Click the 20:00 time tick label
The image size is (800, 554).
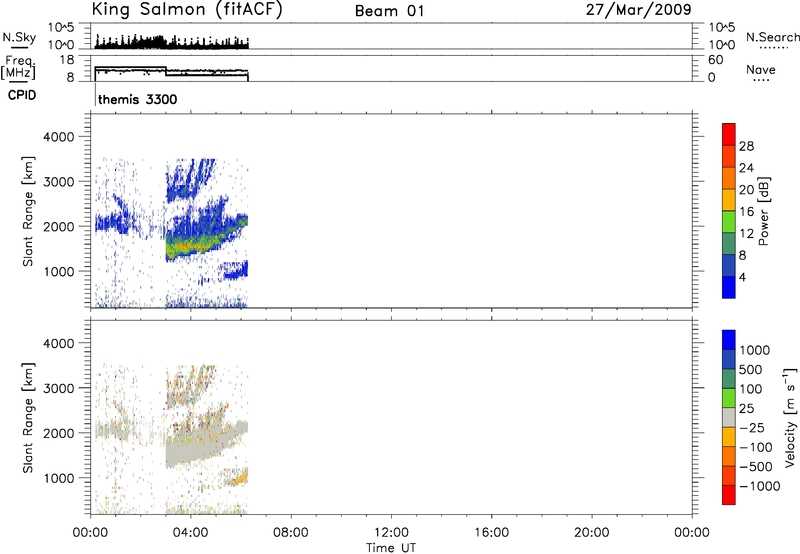(x=591, y=533)
